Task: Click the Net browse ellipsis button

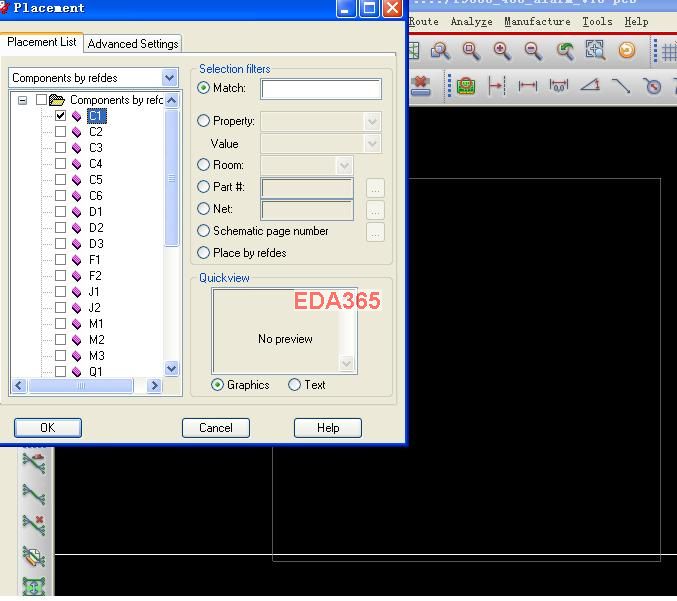Action: click(375, 211)
